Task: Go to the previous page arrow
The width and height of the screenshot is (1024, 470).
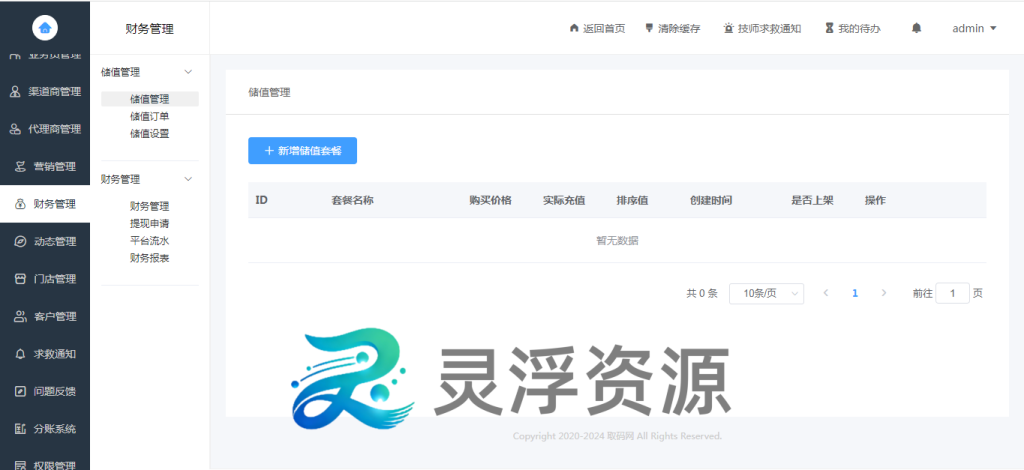Action: pyautogui.click(x=825, y=293)
